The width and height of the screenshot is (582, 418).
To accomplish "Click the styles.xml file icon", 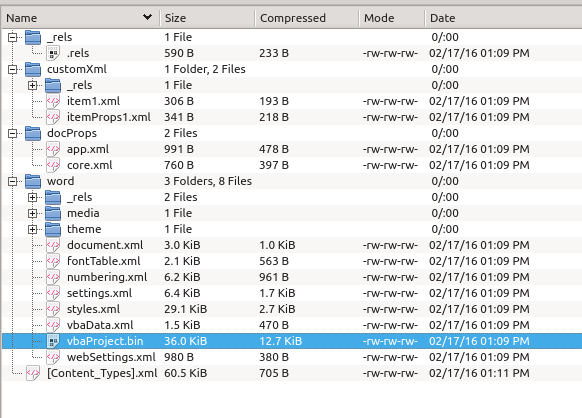I will [x=53, y=309].
